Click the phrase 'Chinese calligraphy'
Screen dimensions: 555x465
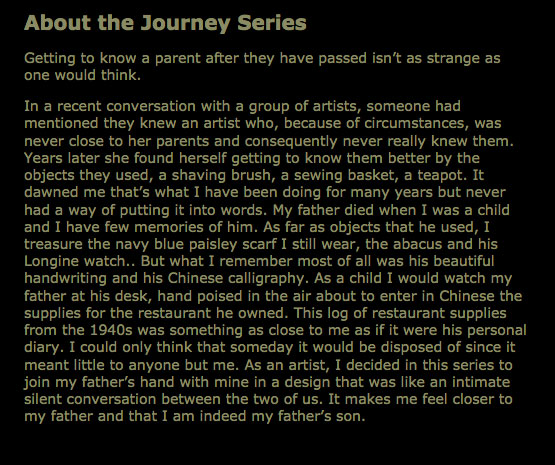click(x=236, y=278)
